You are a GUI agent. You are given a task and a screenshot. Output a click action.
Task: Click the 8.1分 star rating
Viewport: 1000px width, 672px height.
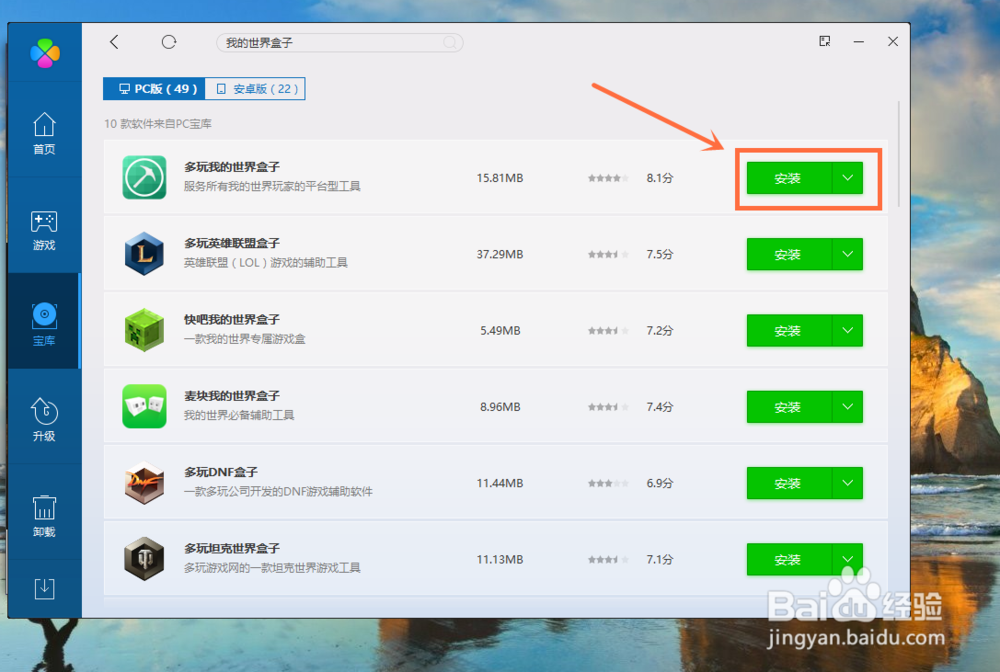(608, 178)
